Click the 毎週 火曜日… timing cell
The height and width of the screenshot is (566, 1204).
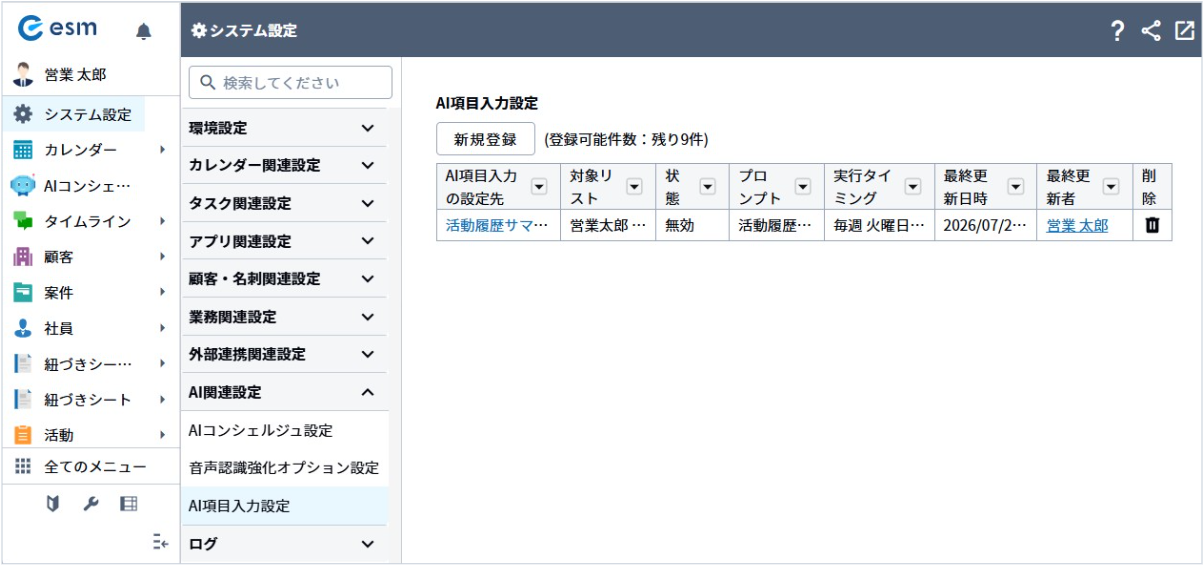880,226
